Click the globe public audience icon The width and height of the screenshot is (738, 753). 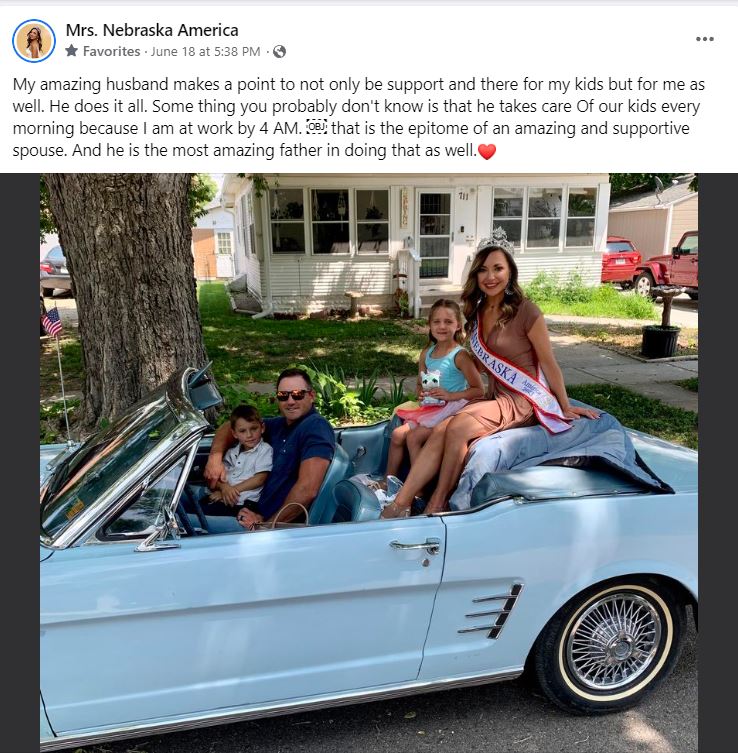click(279, 51)
